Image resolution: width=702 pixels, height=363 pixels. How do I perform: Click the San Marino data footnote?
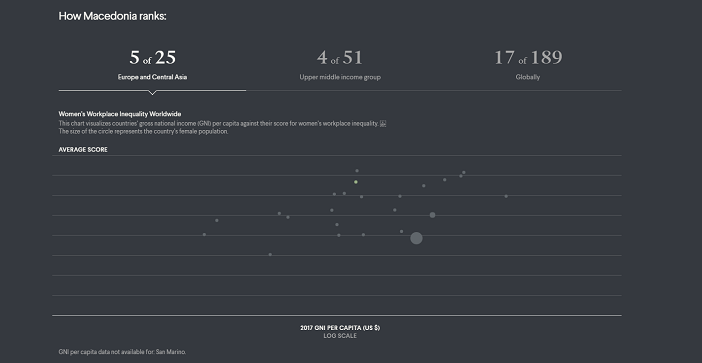pyautogui.click(x=122, y=352)
